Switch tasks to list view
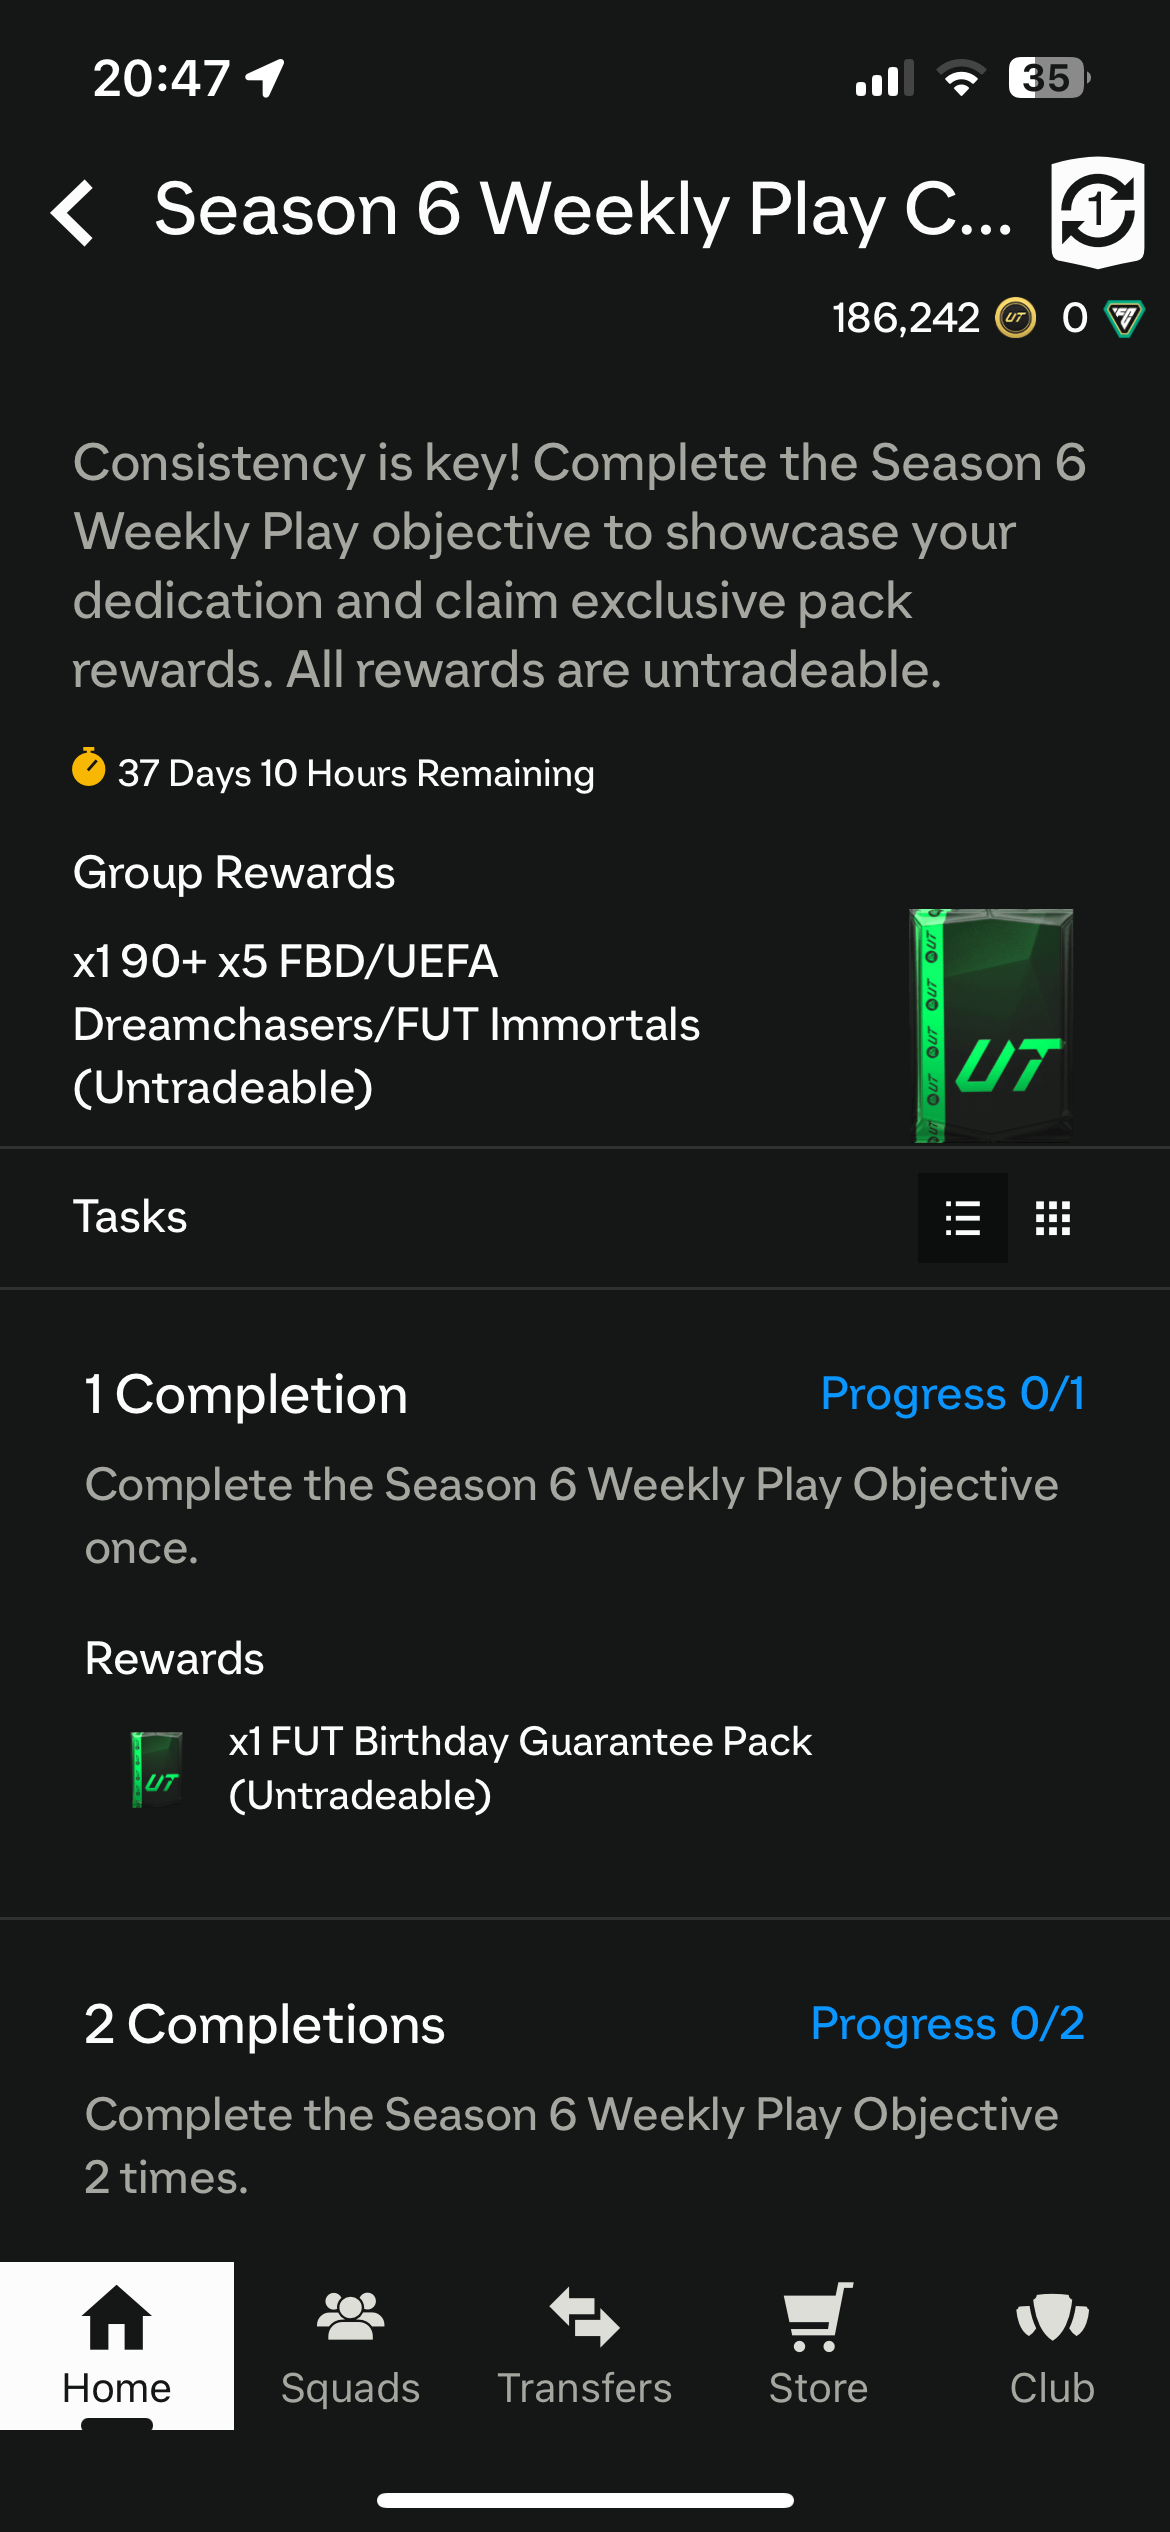The height and width of the screenshot is (2532, 1170). [x=962, y=1218]
